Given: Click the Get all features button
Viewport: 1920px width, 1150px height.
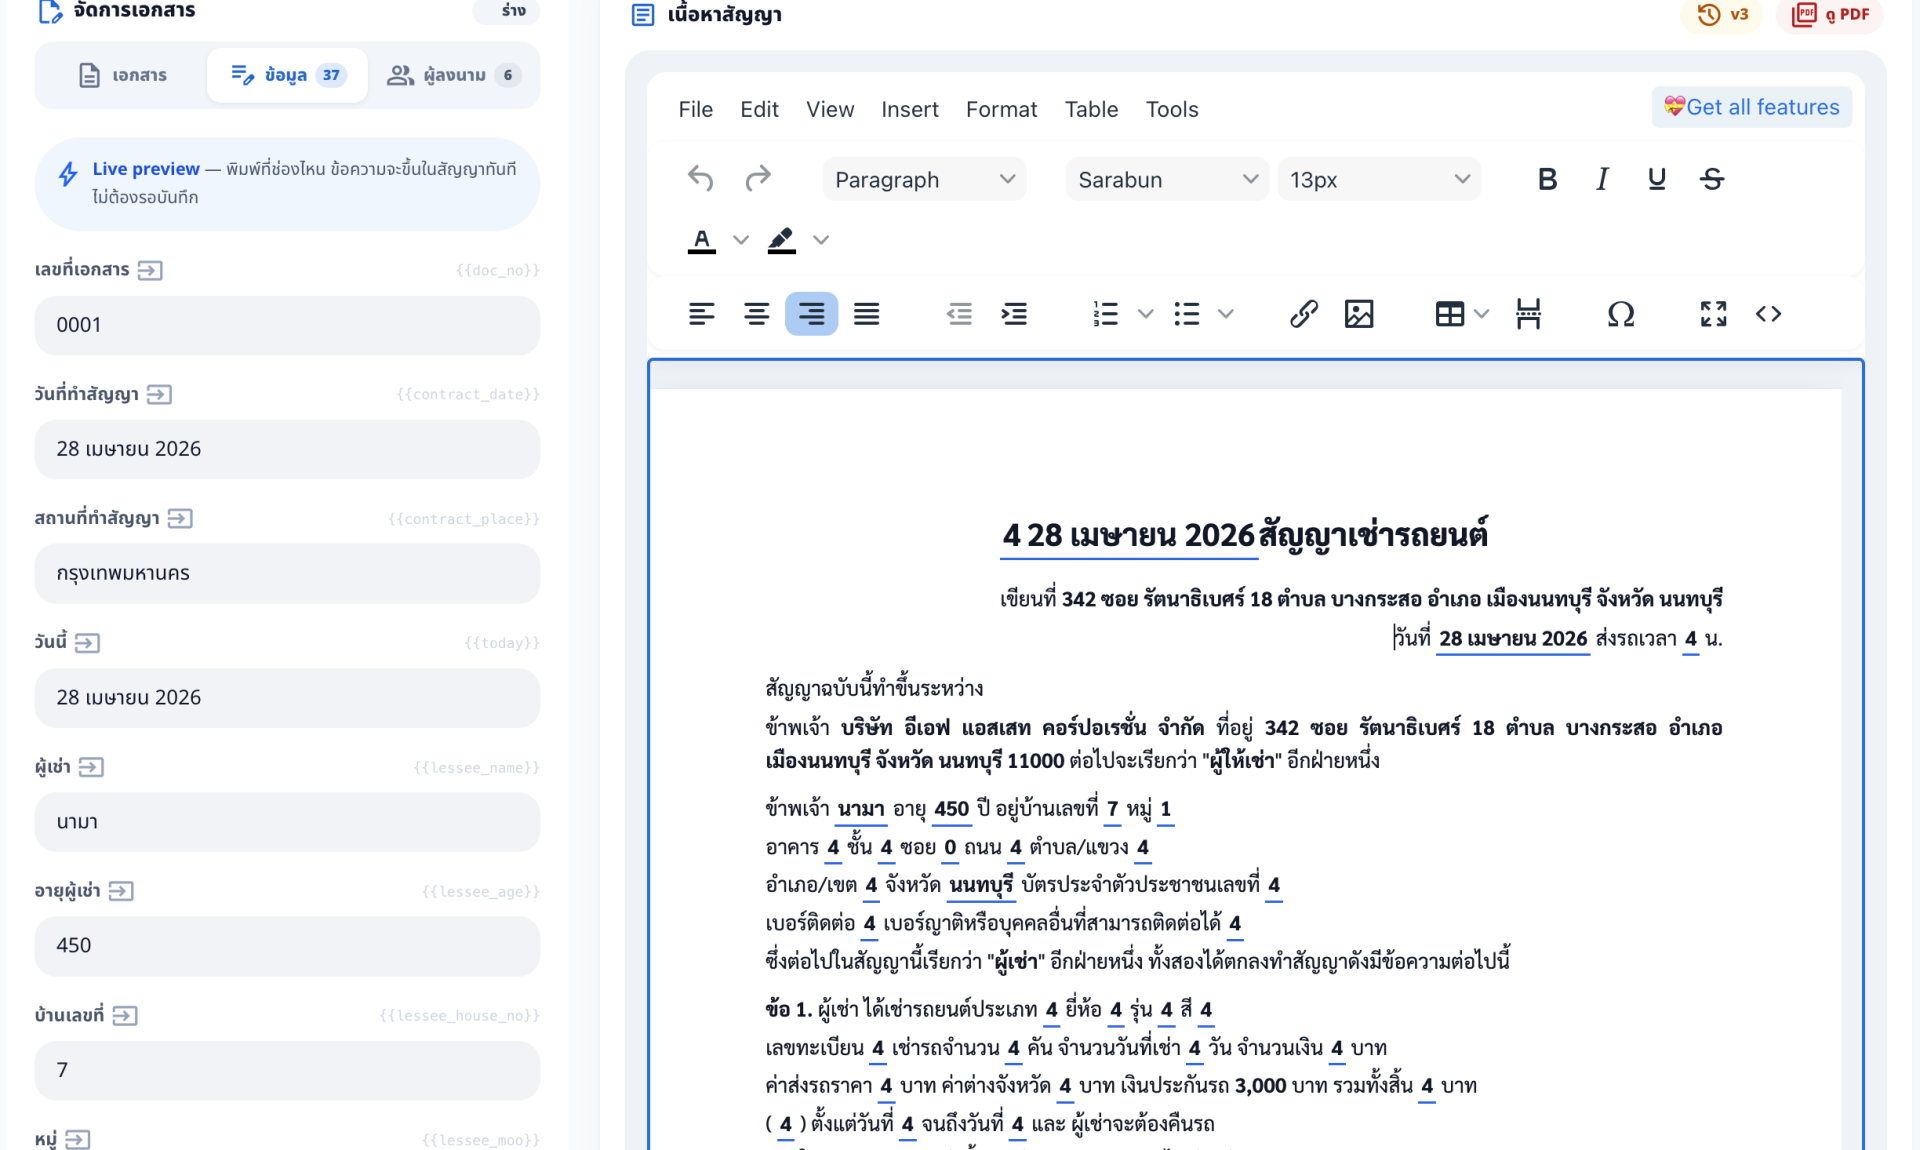Looking at the screenshot, I should point(1751,107).
